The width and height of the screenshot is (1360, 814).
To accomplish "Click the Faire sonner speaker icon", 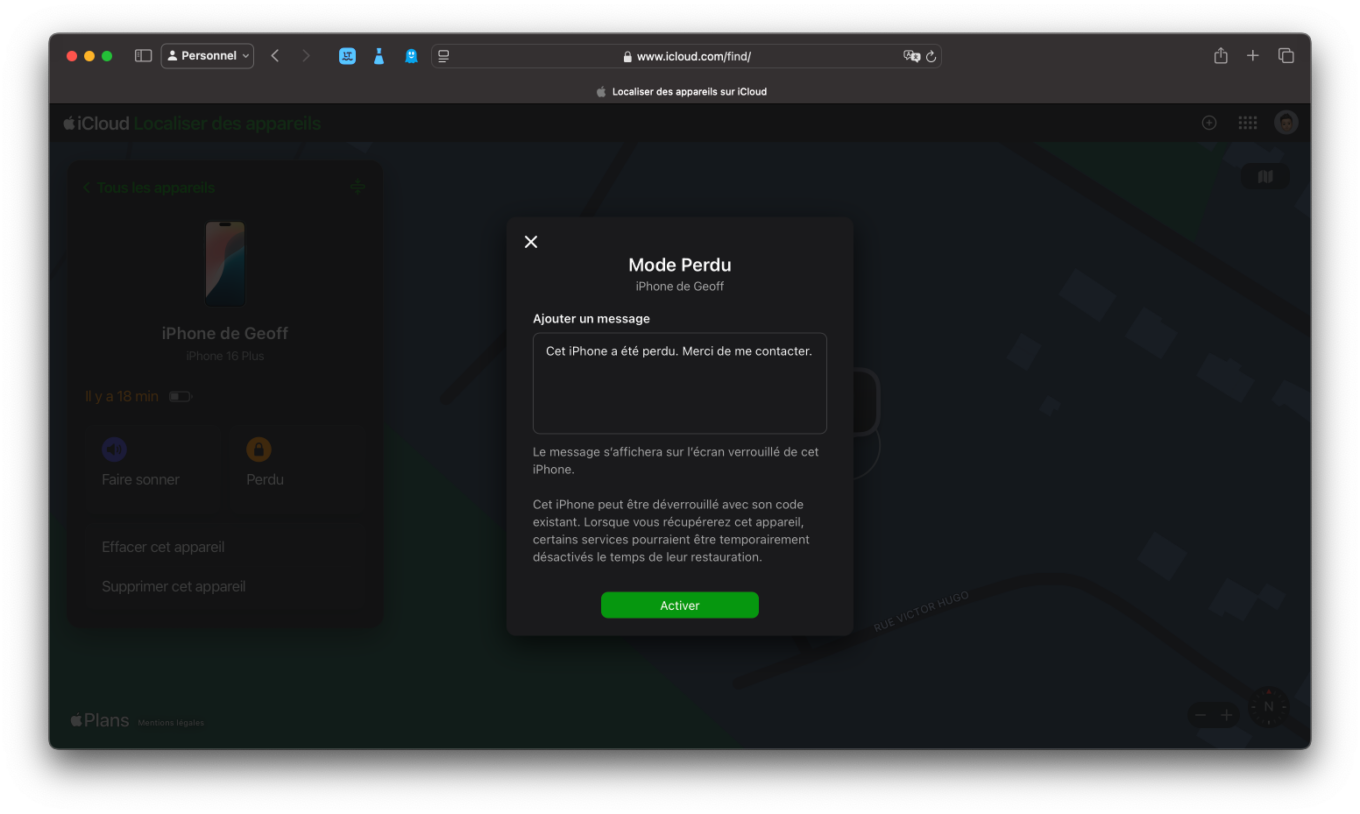I will [x=114, y=449].
